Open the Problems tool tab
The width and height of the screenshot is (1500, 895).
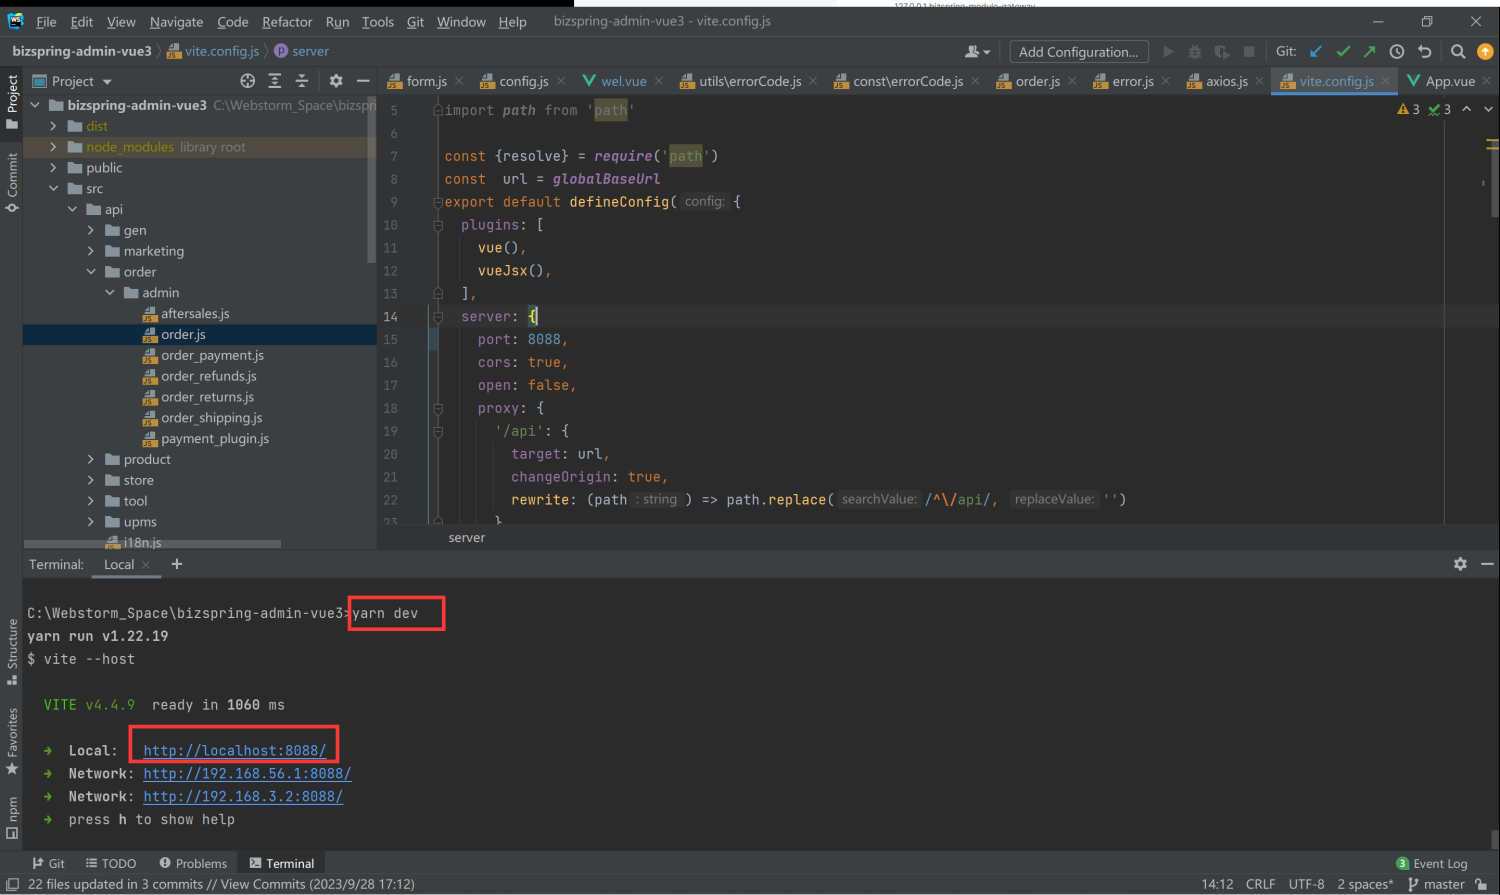(193, 863)
